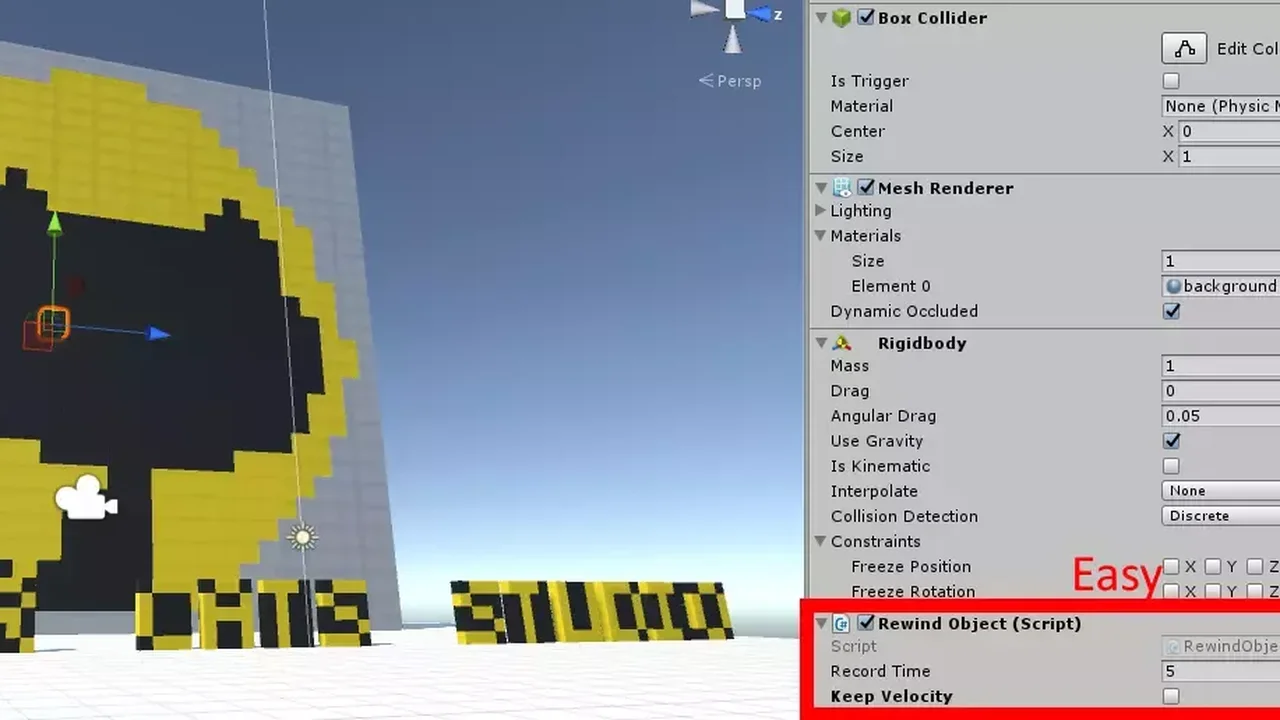Click the blue Z-axis move arrow
This screenshot has width=1280, height=720.
click(158, 333)
